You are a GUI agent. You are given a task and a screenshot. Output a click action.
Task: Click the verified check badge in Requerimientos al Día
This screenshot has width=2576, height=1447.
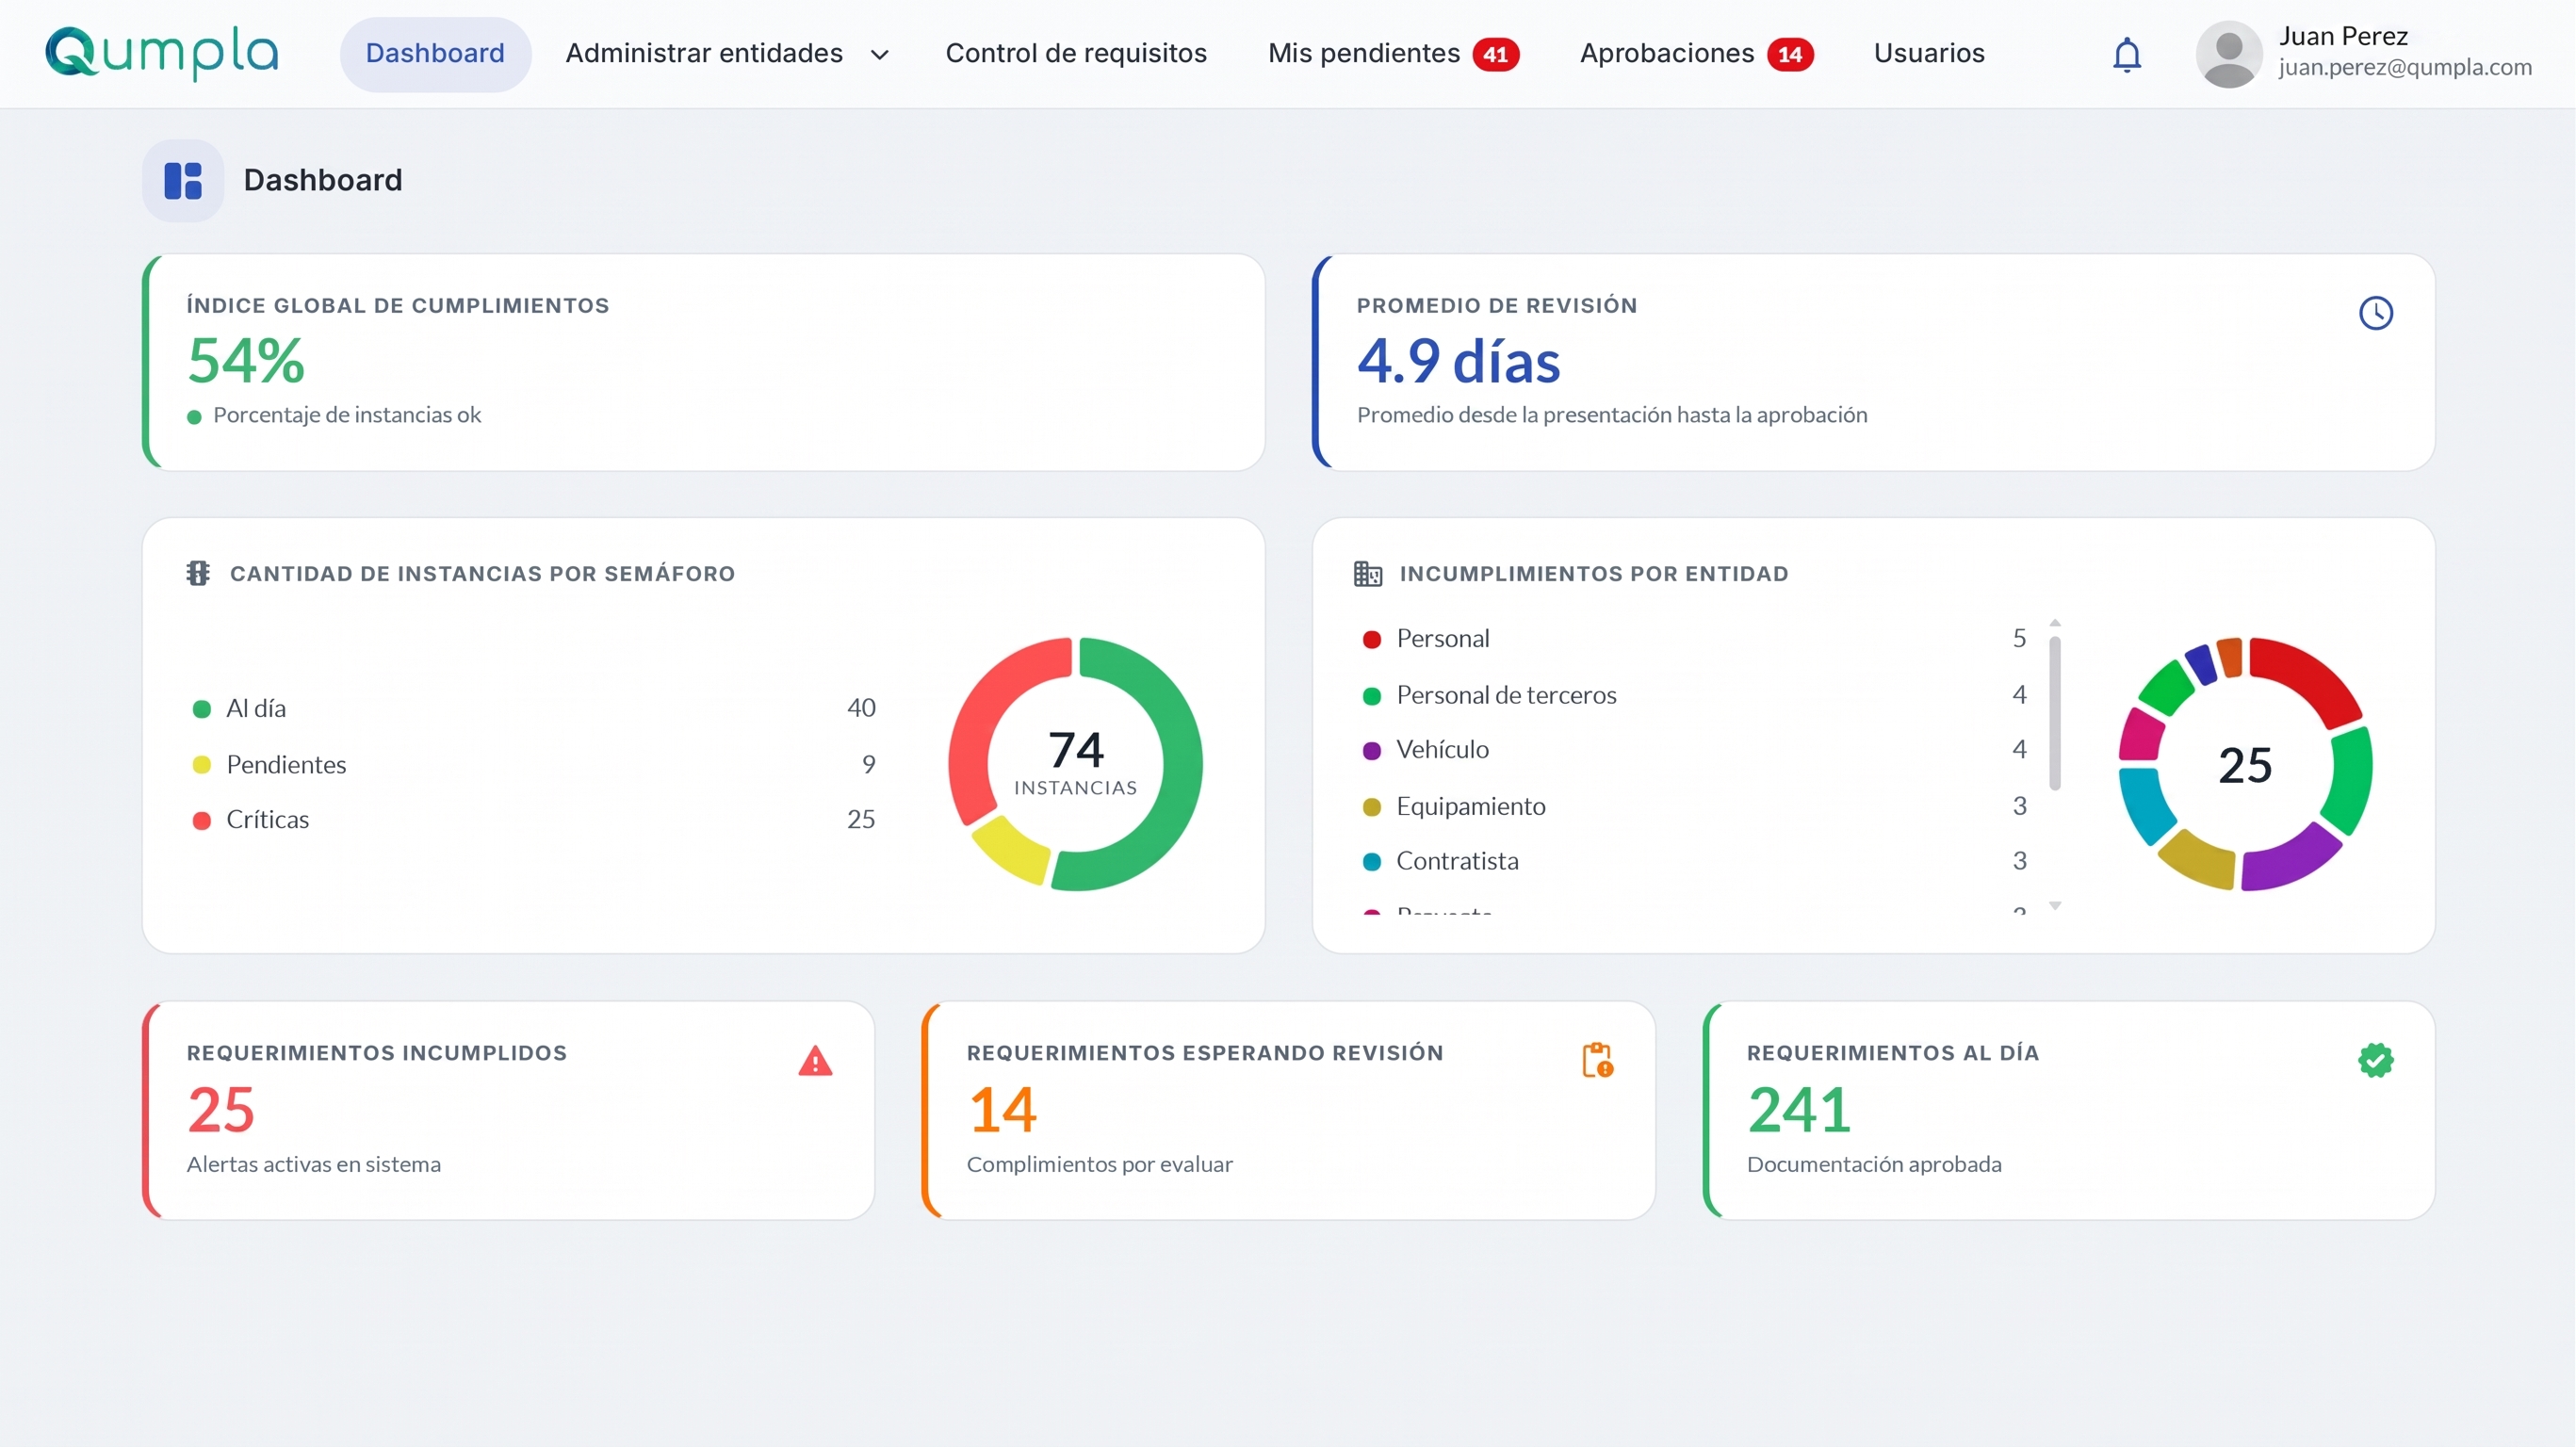pyautogui.click(x=2375, y=1060)
